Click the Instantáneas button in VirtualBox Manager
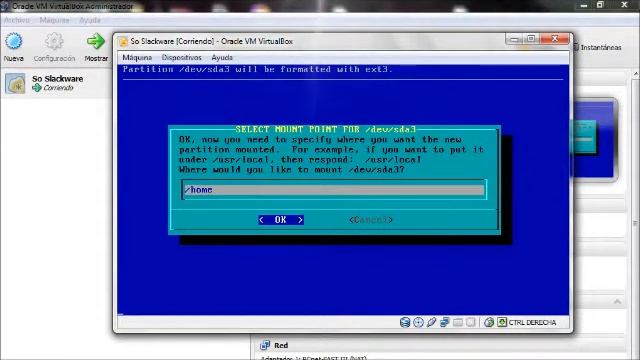Image resolution: width=640 pixels, height=360 pixels. tap(598, 47)
